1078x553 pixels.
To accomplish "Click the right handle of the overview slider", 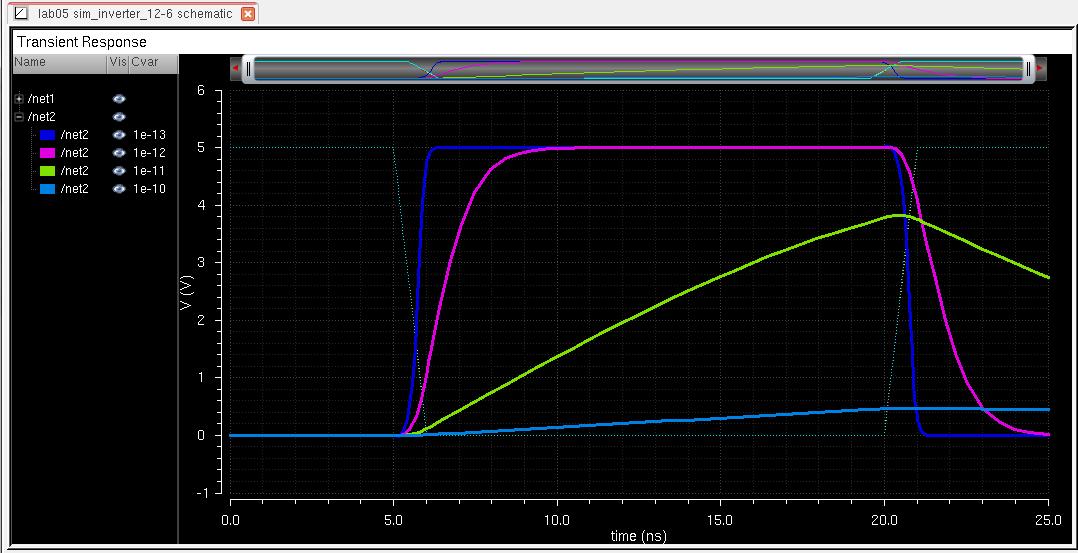I will (x=1029, y=69).
